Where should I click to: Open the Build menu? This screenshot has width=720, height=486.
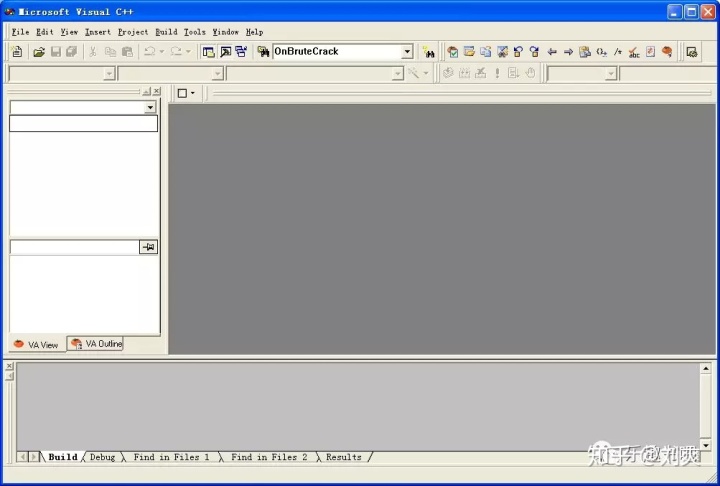166,32
